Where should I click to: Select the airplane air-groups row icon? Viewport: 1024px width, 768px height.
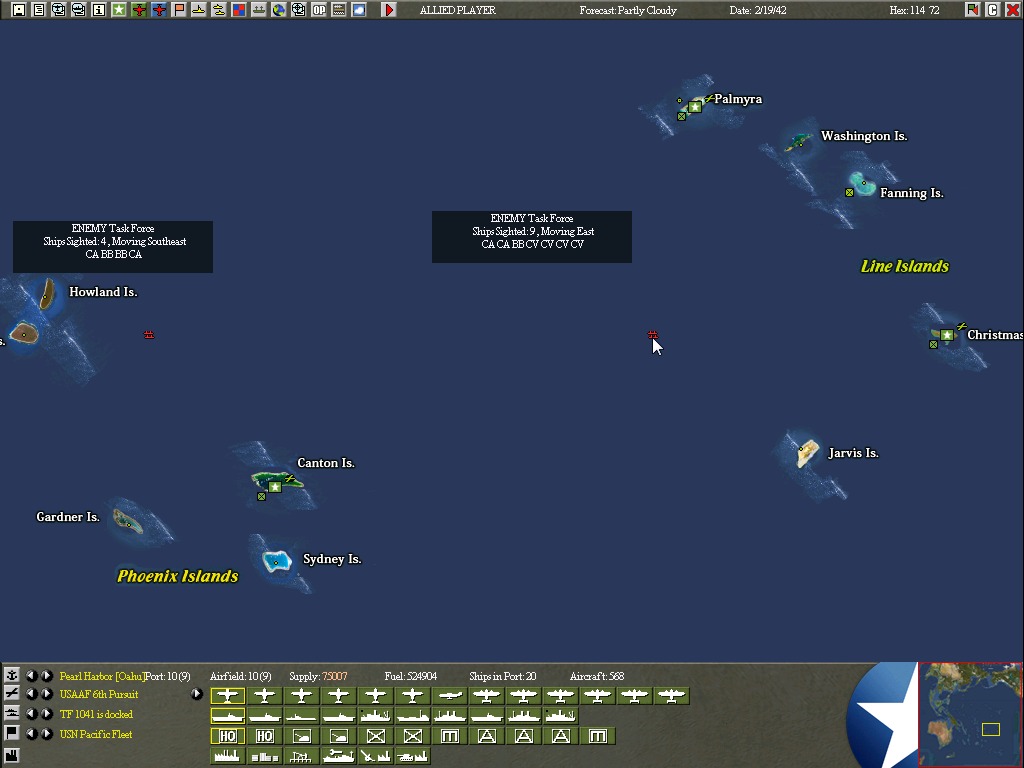click(x=12, y=694)
